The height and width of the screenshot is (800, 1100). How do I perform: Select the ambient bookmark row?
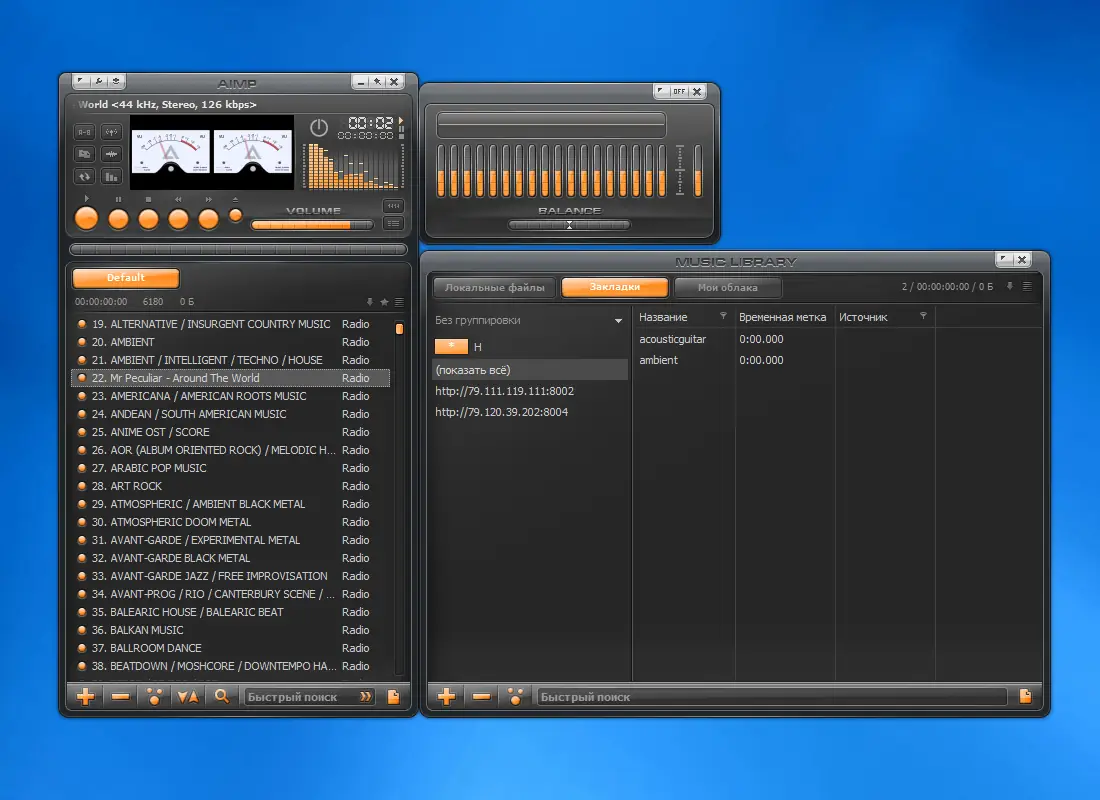click(838, 360)
